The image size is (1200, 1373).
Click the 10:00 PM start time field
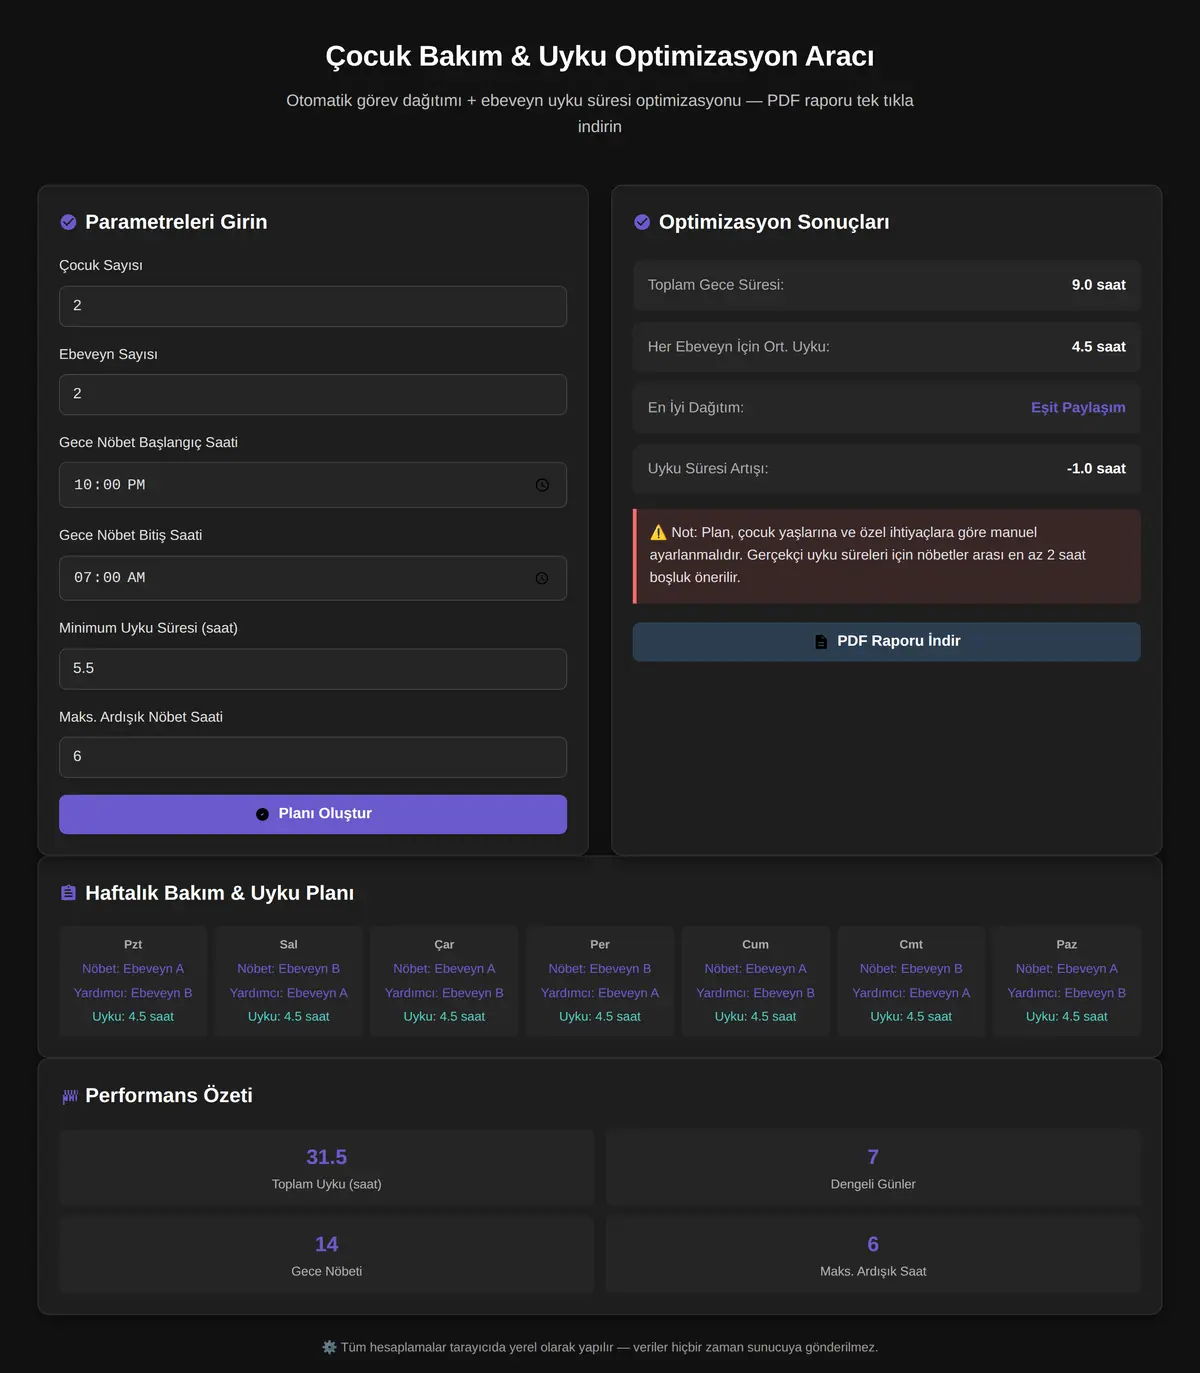click(x=313, y=485)
